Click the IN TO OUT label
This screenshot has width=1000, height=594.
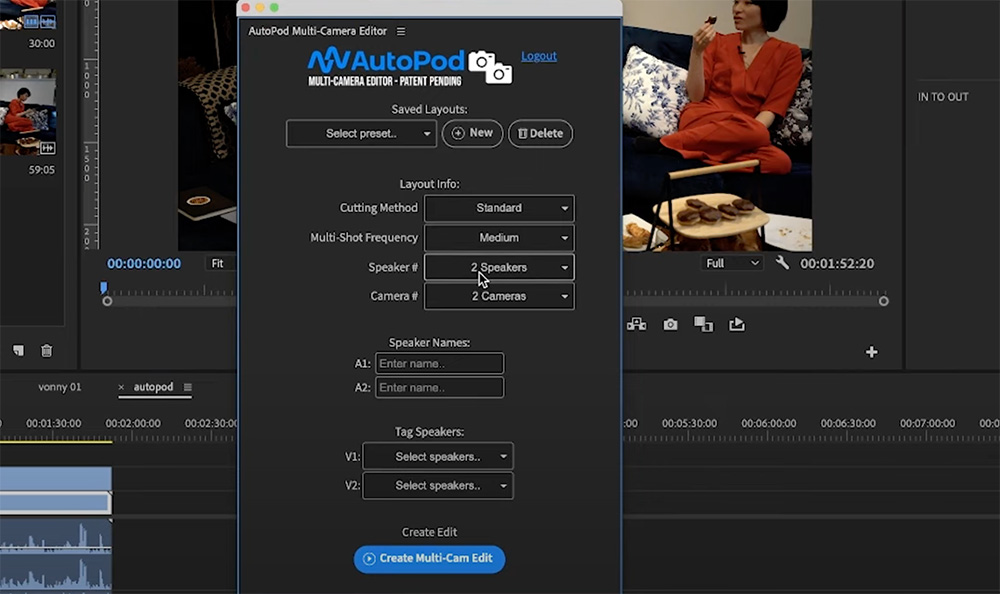(943, 97)
